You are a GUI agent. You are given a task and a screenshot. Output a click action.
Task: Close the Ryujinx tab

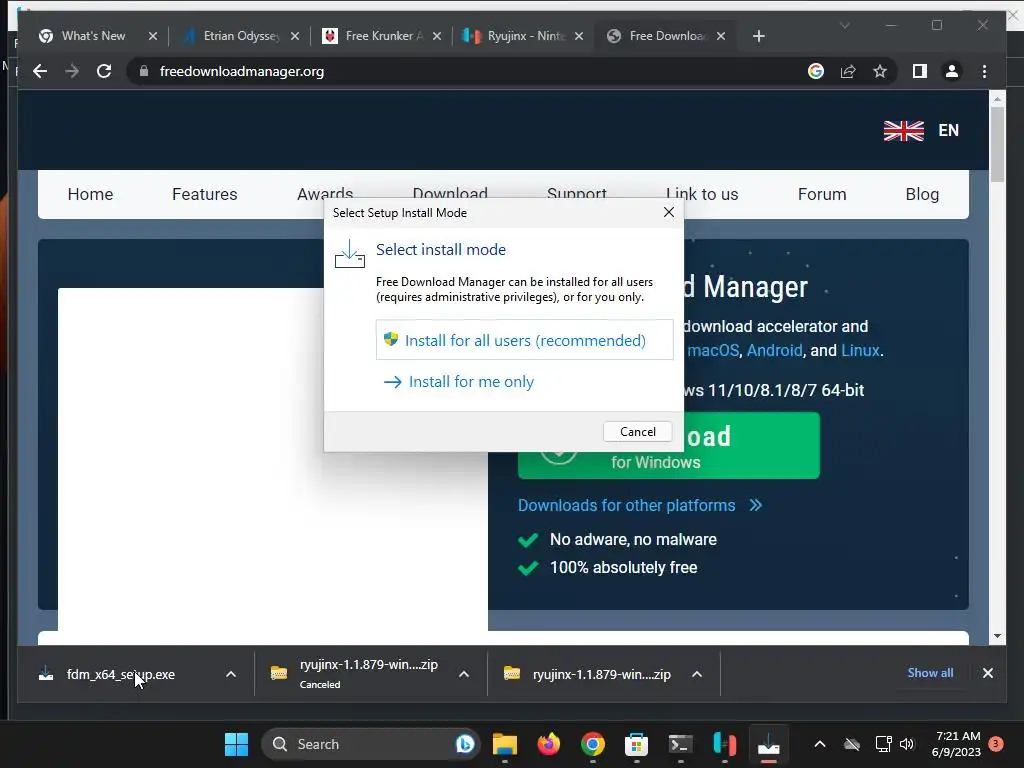click(579, 36)
